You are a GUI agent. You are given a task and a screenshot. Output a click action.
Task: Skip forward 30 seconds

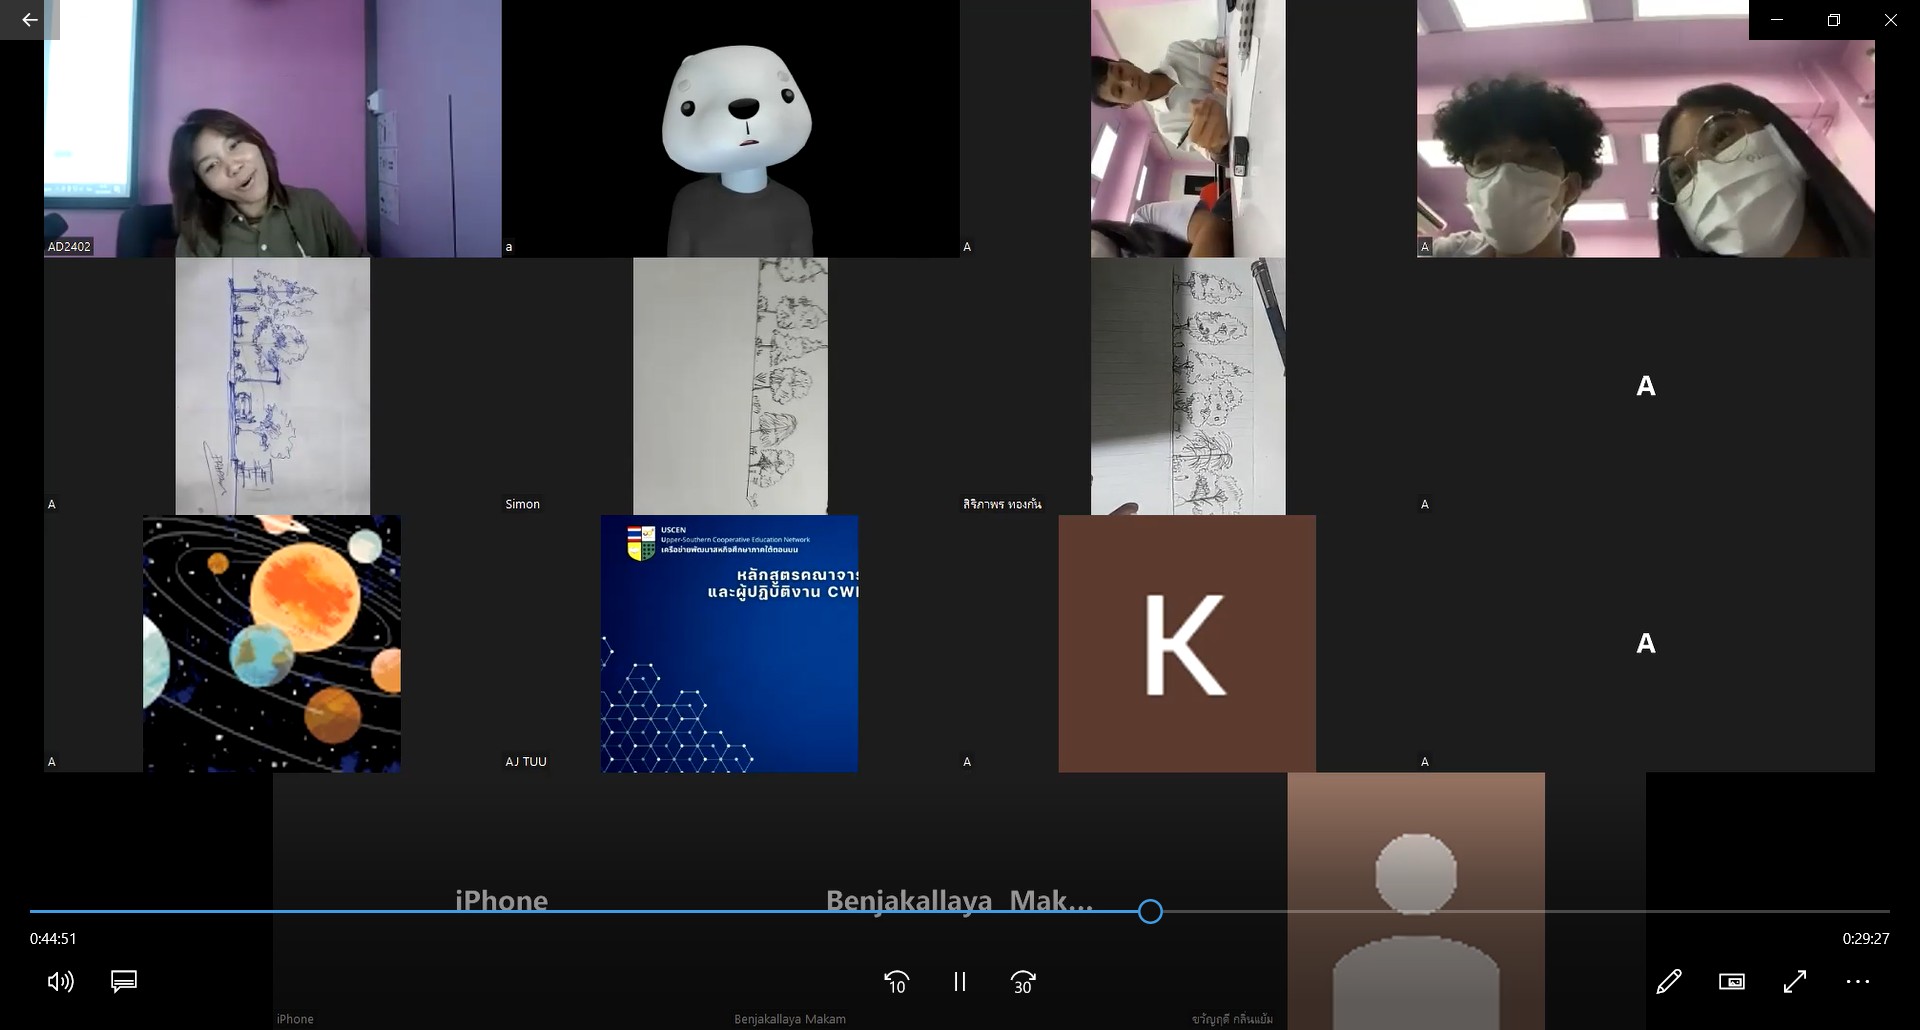[x=1023, y=983]
